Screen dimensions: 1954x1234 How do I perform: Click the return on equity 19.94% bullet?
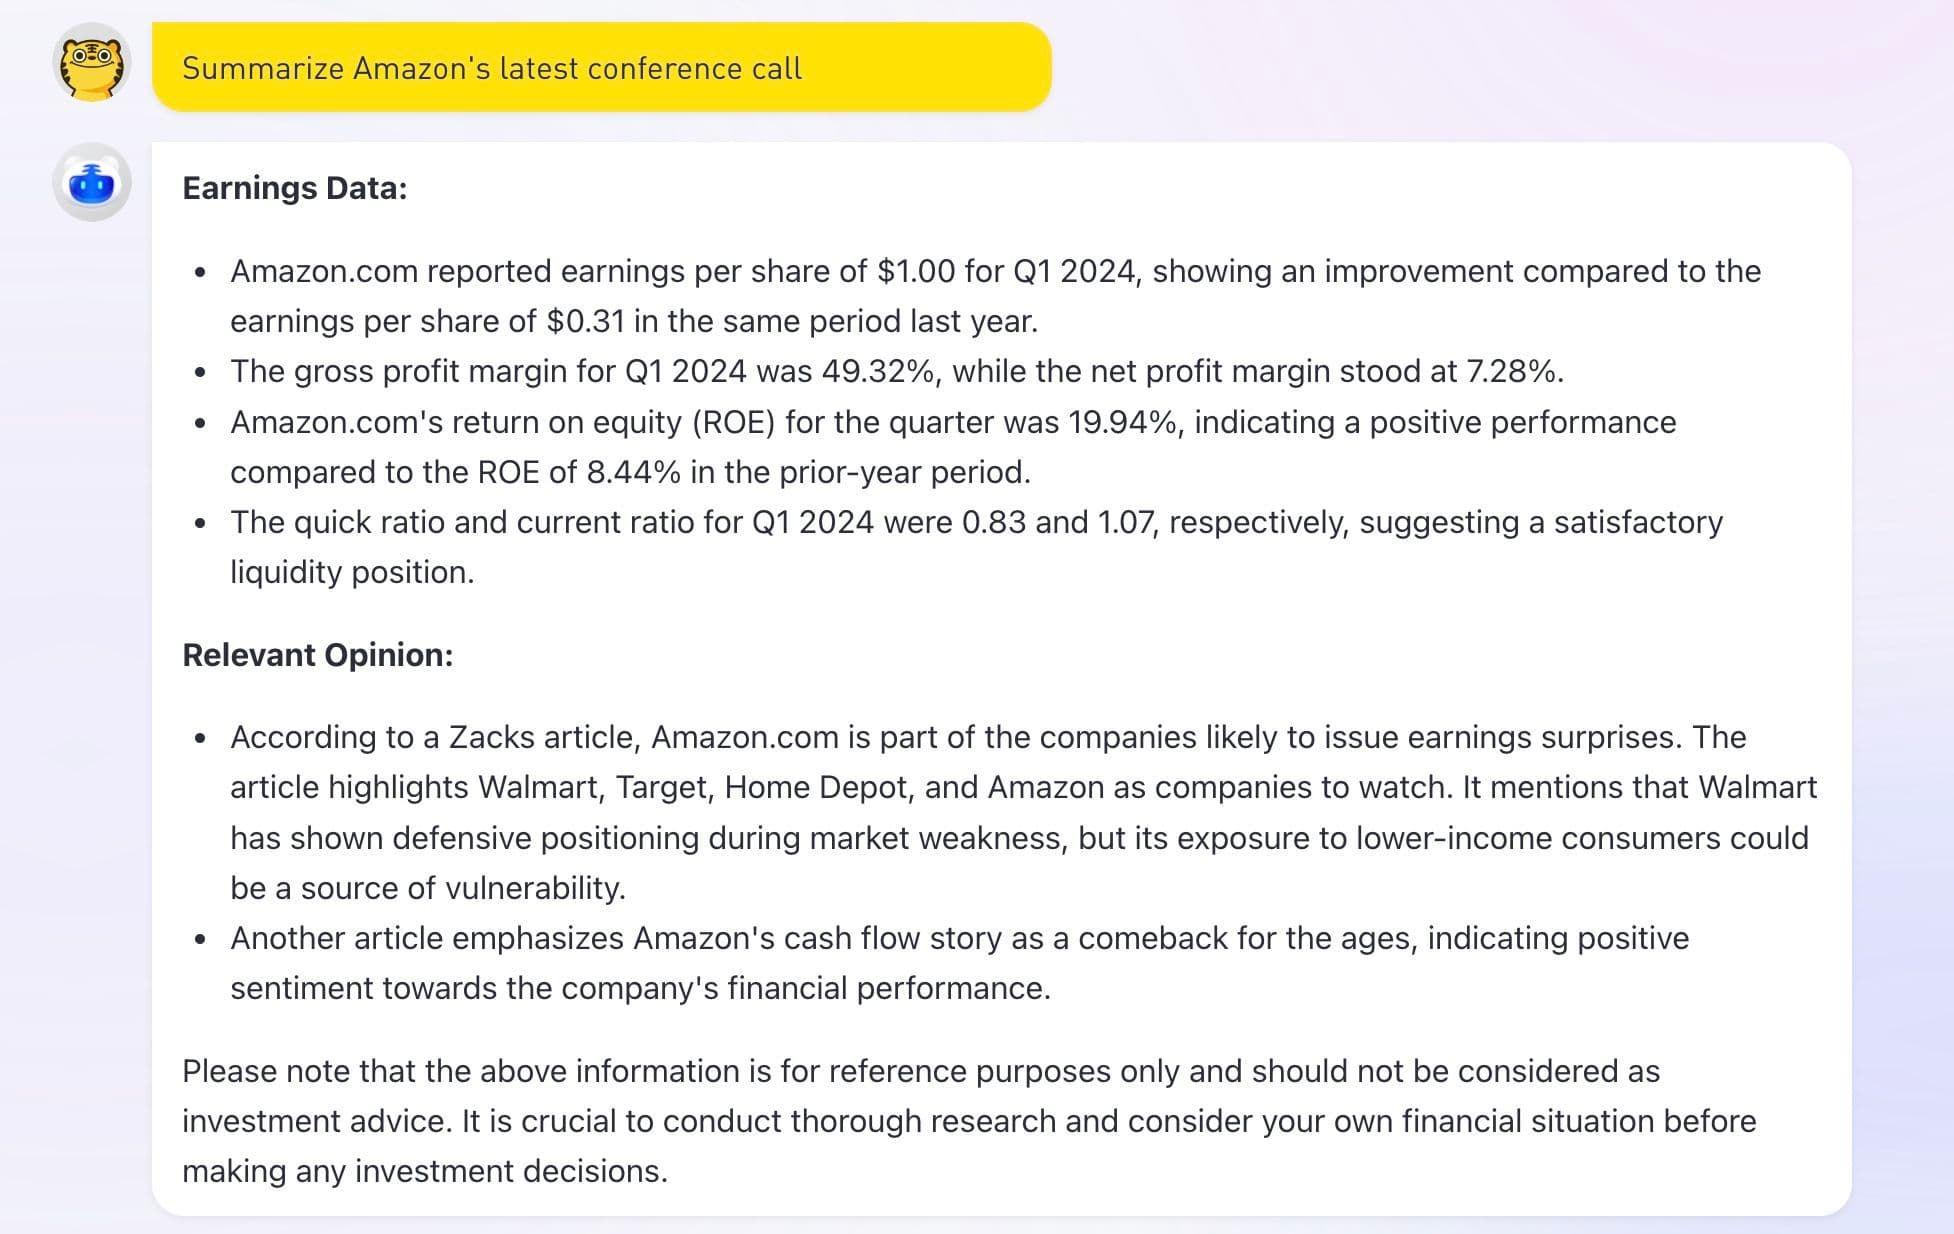[952, 423]
